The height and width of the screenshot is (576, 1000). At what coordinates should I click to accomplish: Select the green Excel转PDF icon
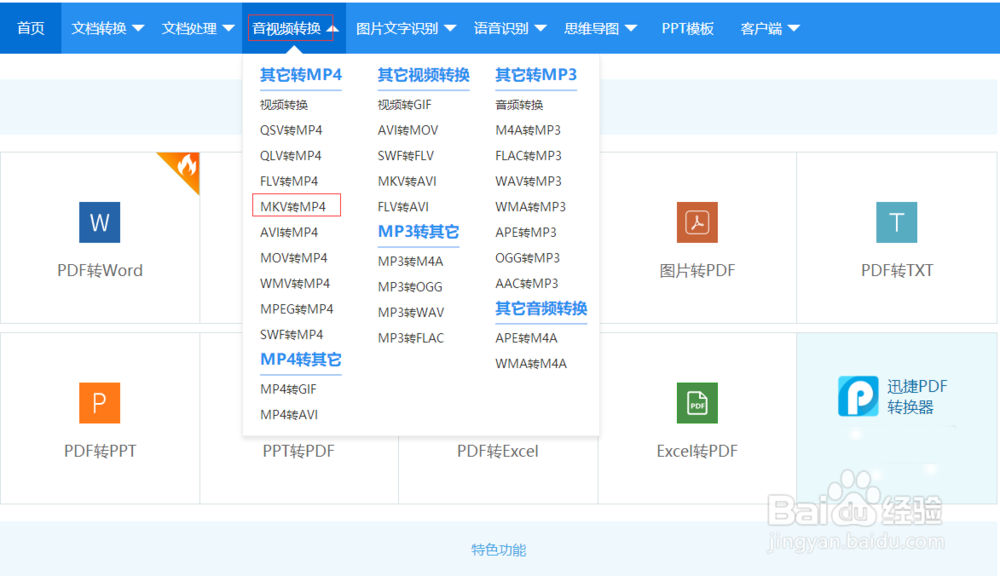pyautogui.click(x=696, y=403)
